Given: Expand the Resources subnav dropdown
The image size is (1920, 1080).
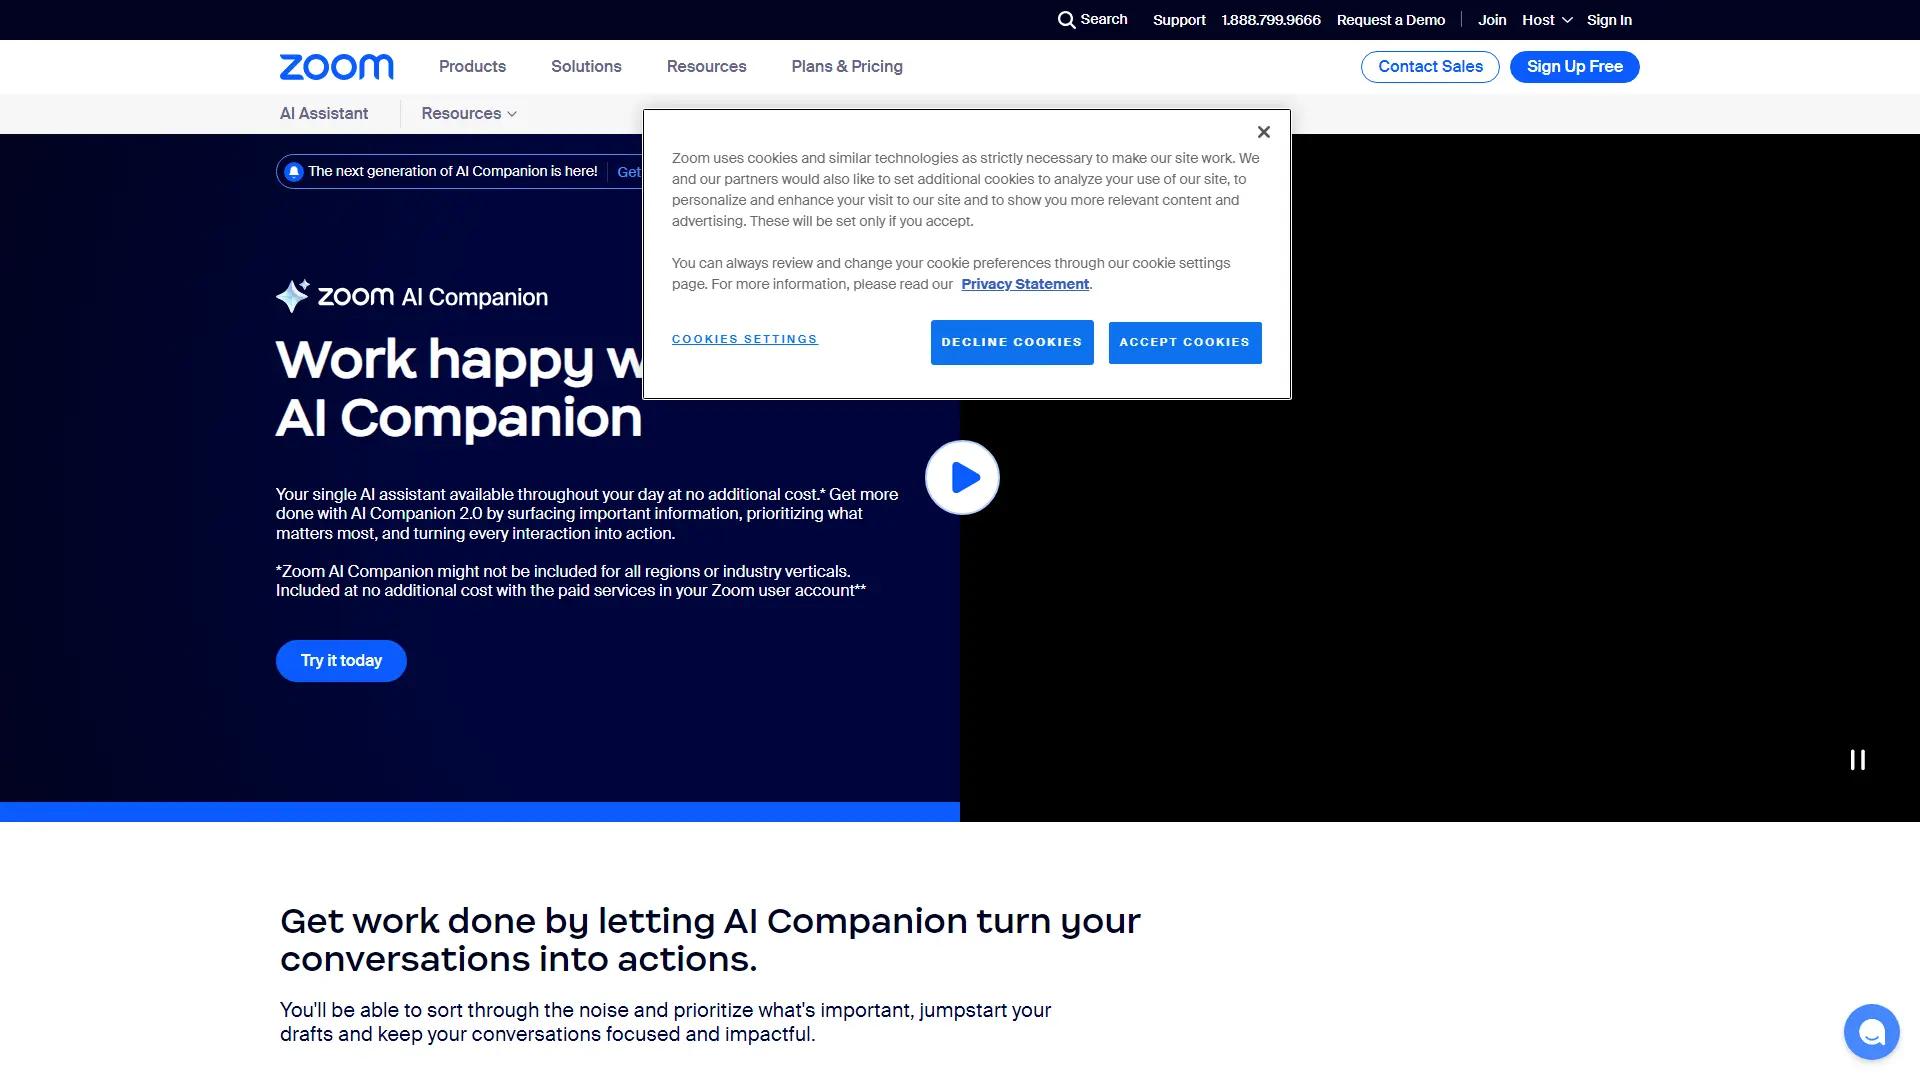Looking at the screenshot, I should click(x=468, y=113).
